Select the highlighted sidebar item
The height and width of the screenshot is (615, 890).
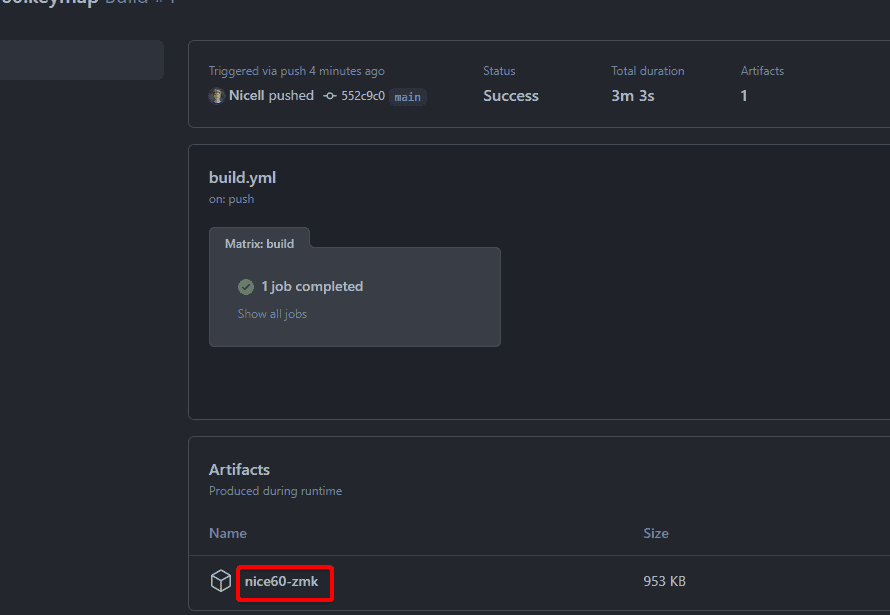point(80,60)
